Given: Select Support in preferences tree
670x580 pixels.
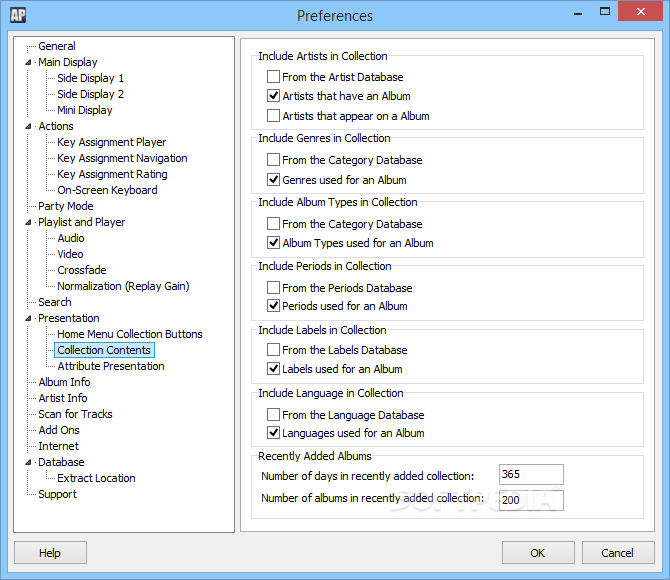Looking at the screenshot, I should click(x=58, y=495).
